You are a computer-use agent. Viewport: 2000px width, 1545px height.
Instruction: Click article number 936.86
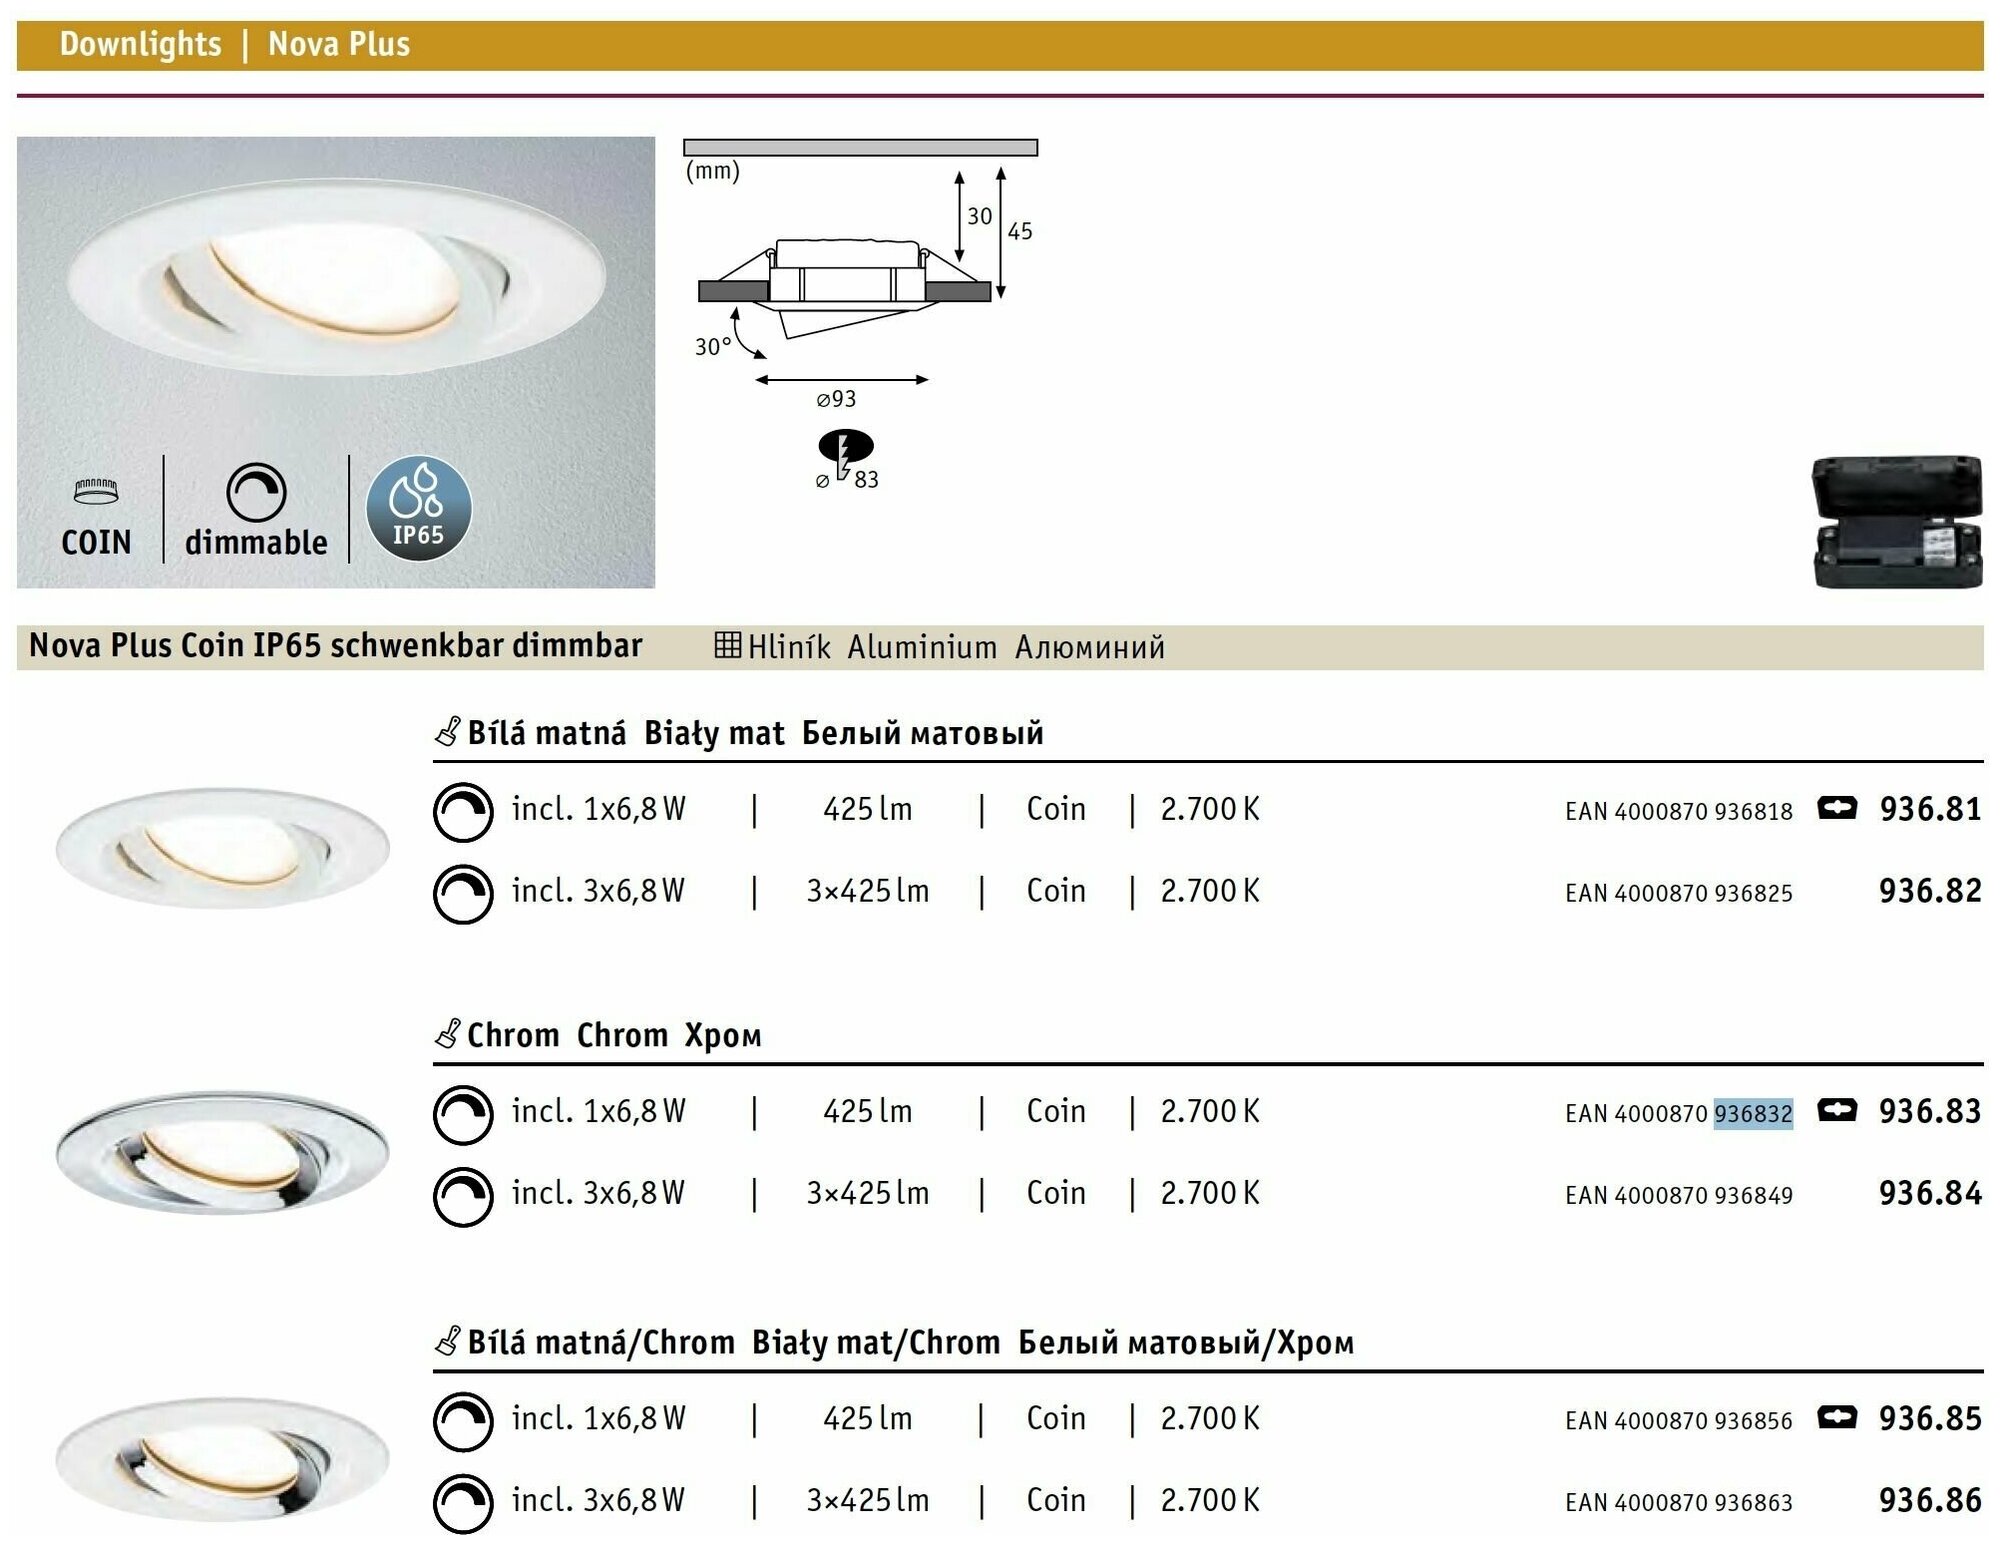1929,1500
